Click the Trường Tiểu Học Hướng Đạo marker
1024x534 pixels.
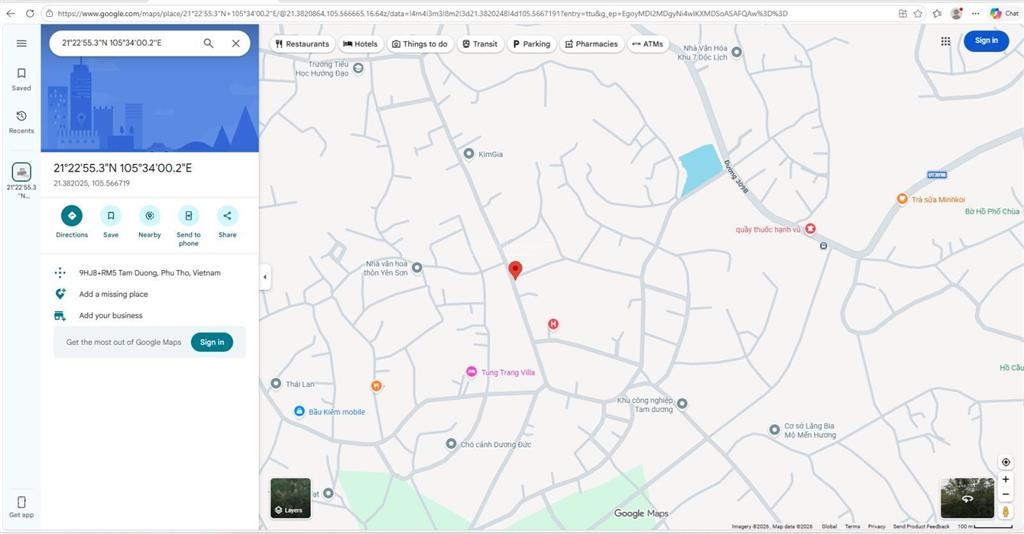tap(358, 68)
